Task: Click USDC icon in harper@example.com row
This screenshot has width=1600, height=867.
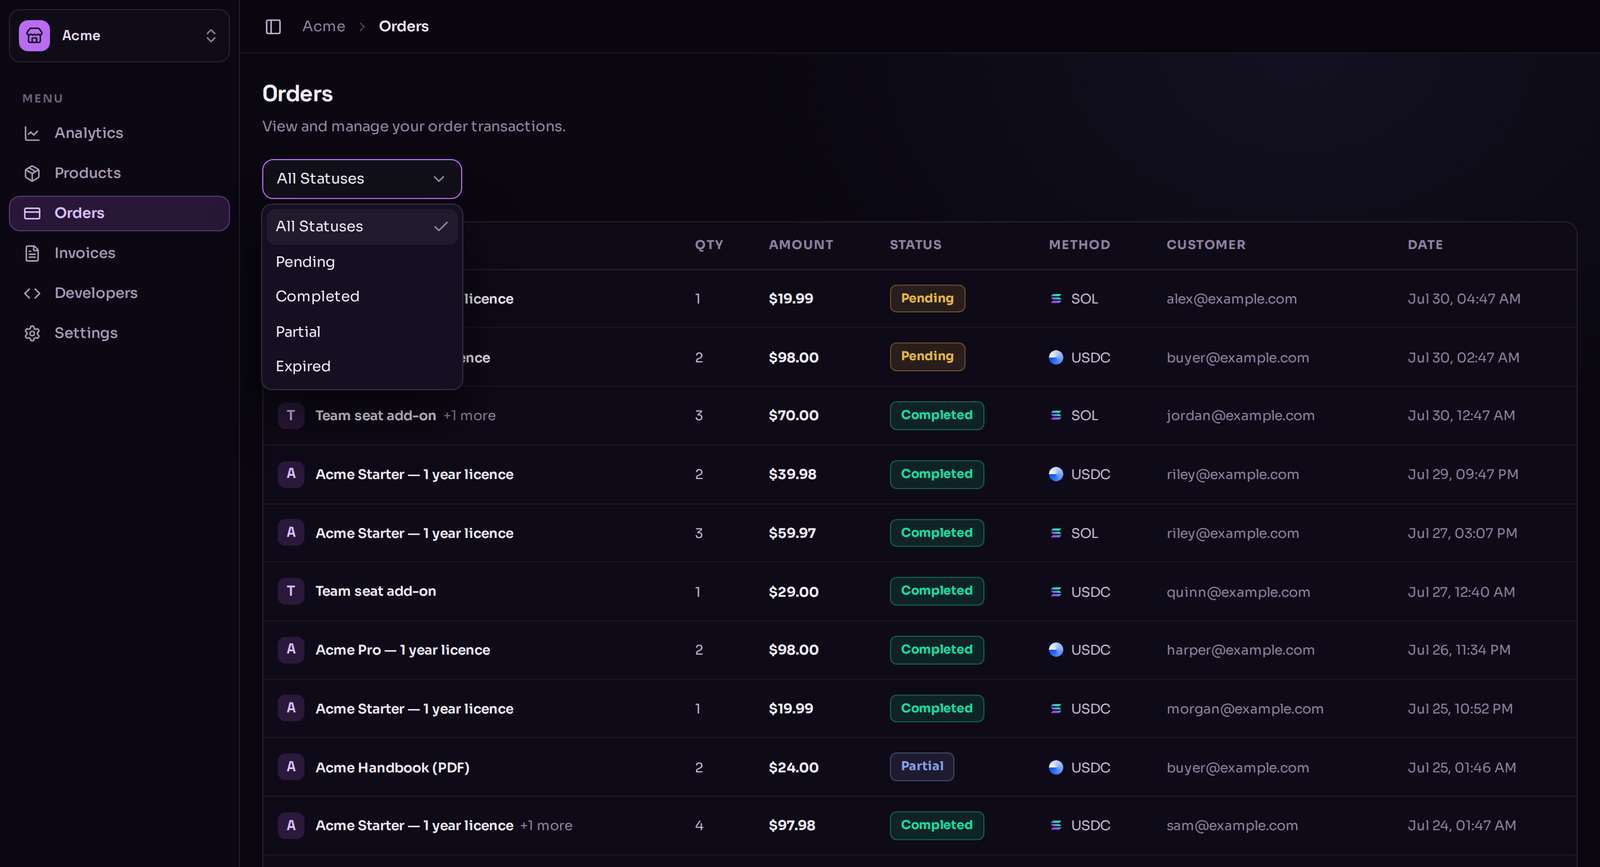Action: pyautogui.click(x=1056, y=650)
